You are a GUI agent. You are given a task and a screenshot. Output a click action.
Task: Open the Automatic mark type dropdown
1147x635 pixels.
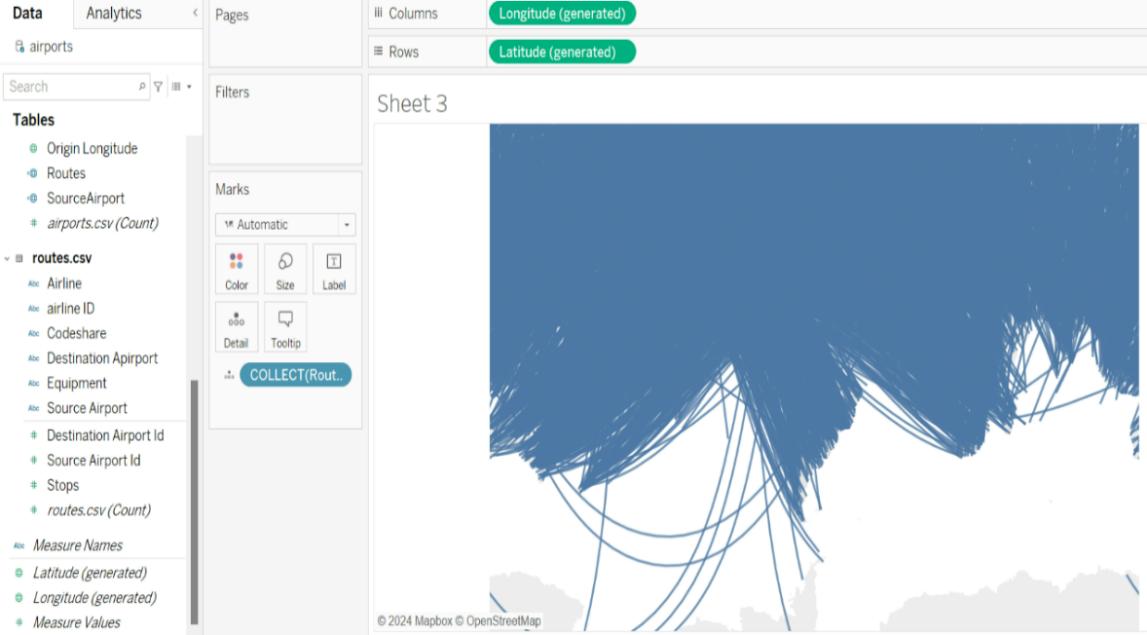coord(285,225)
